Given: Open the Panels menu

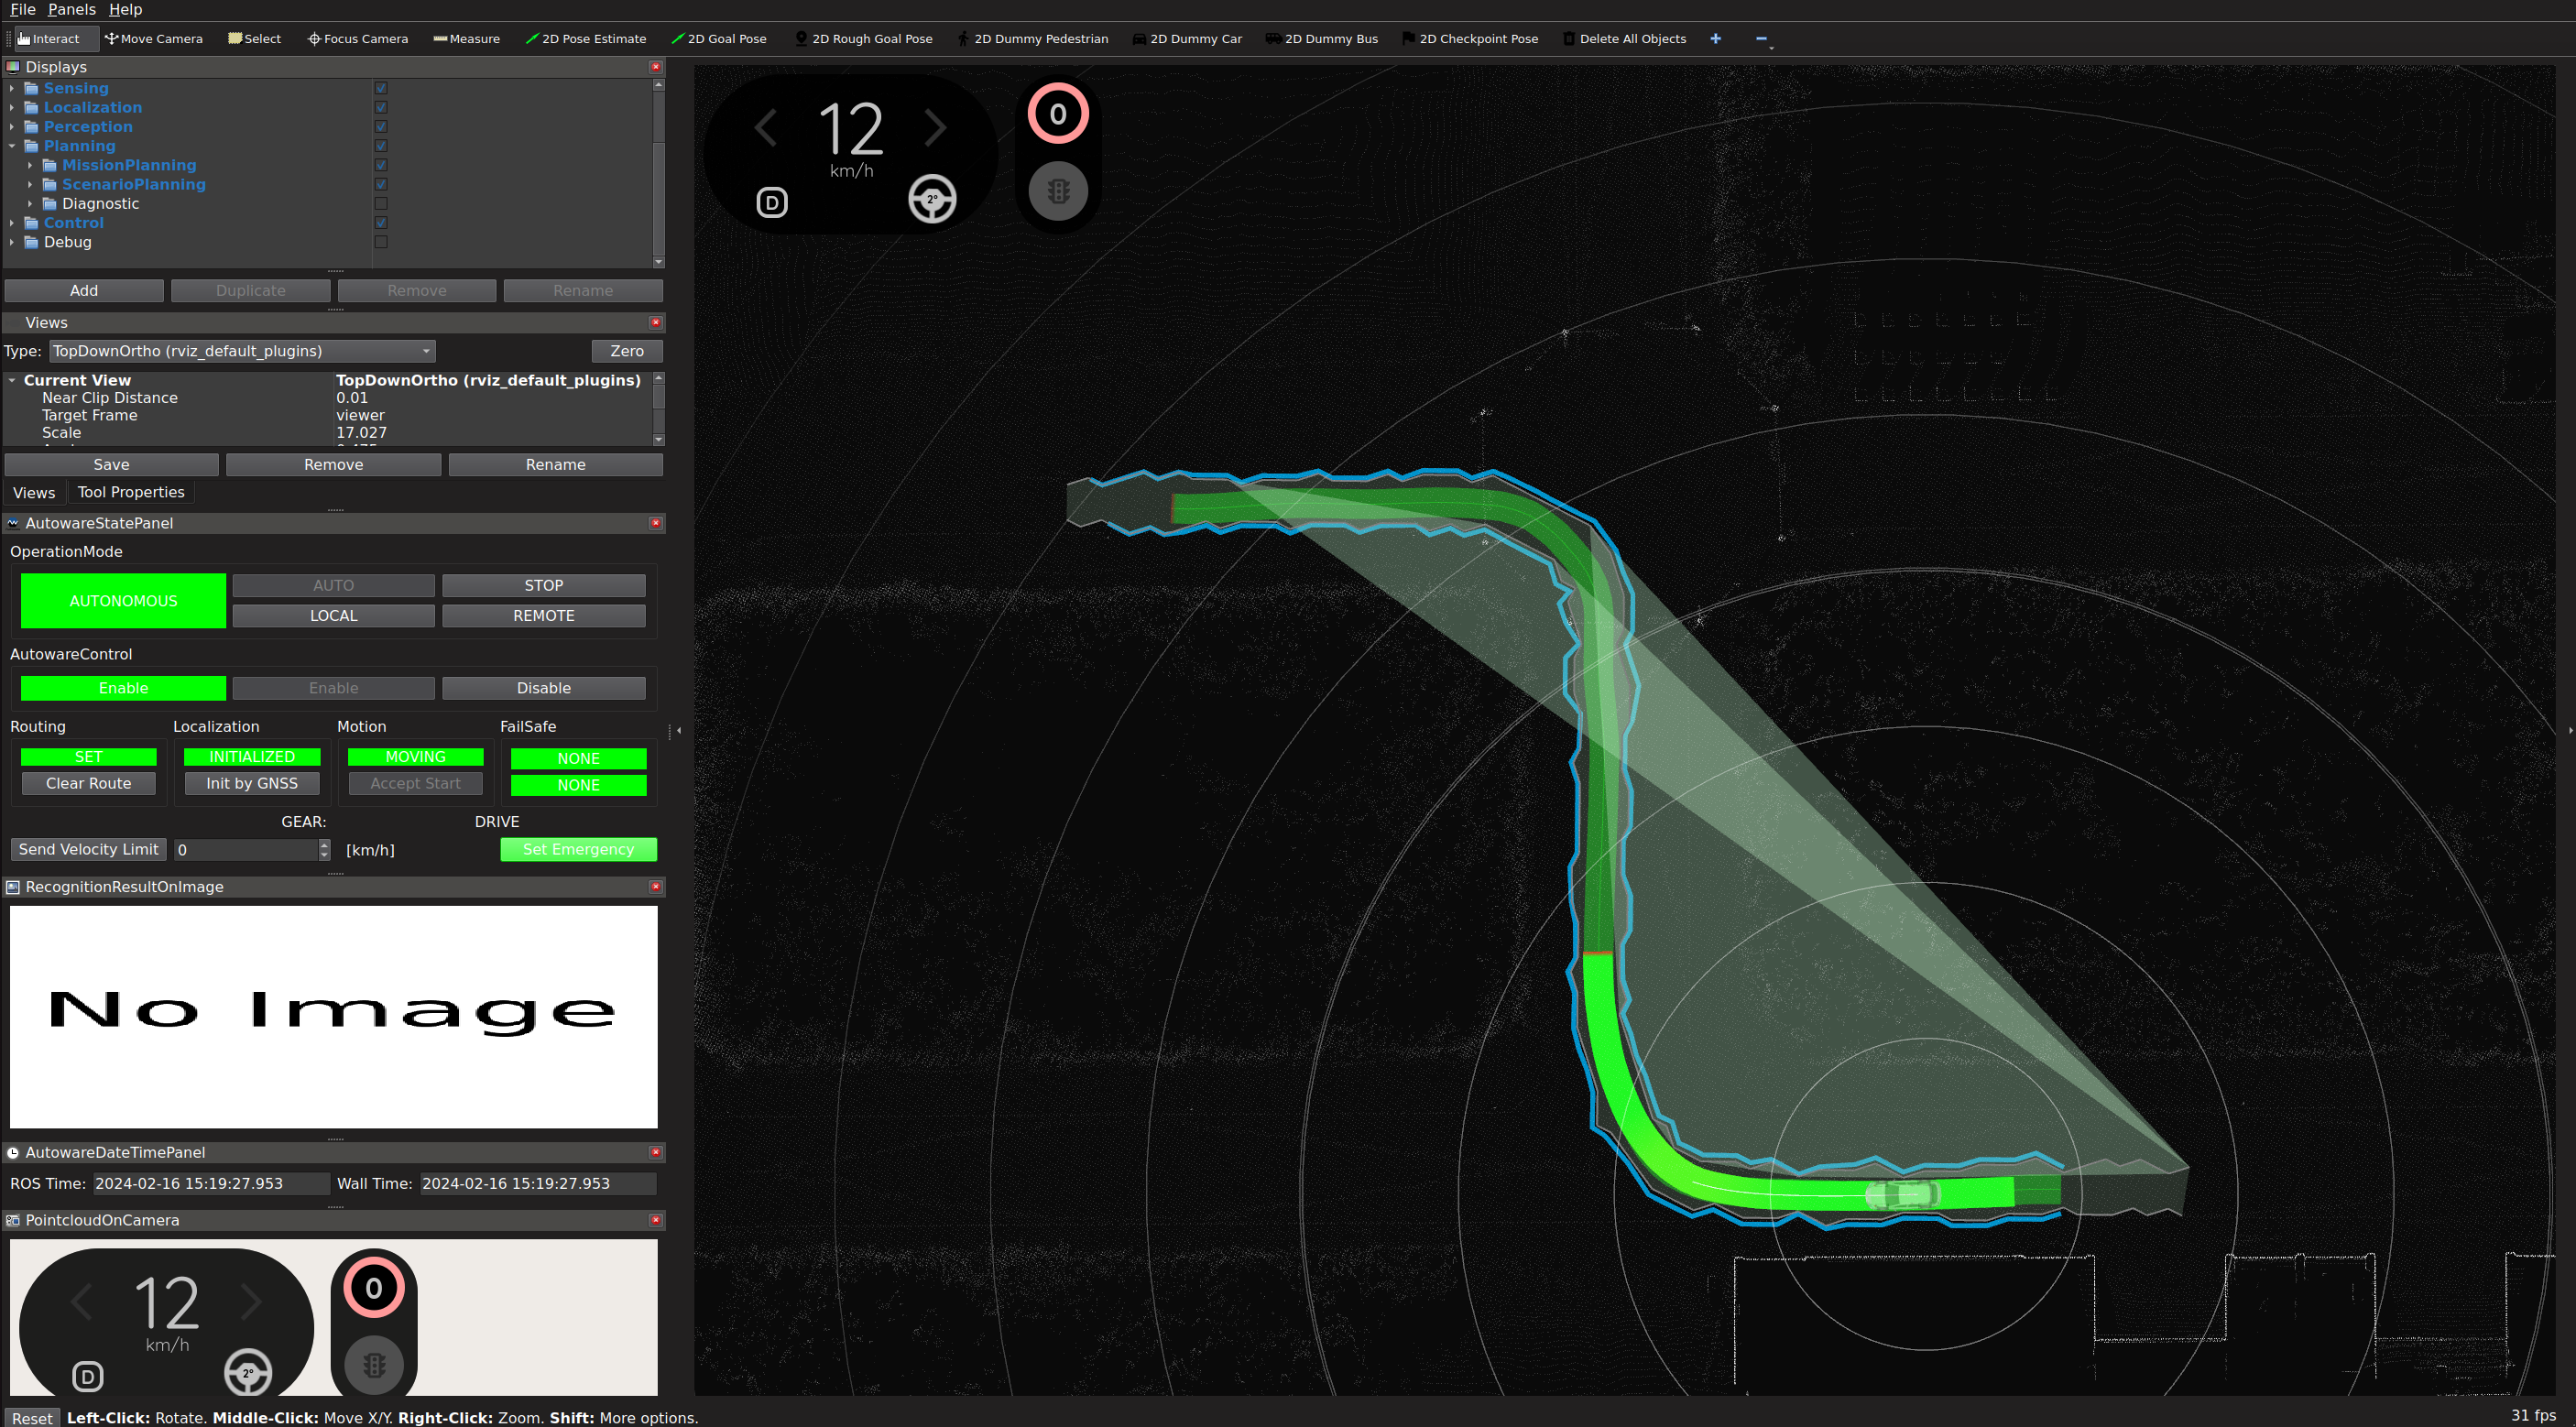Looking at the screenshot, I should tap(71, 9).
